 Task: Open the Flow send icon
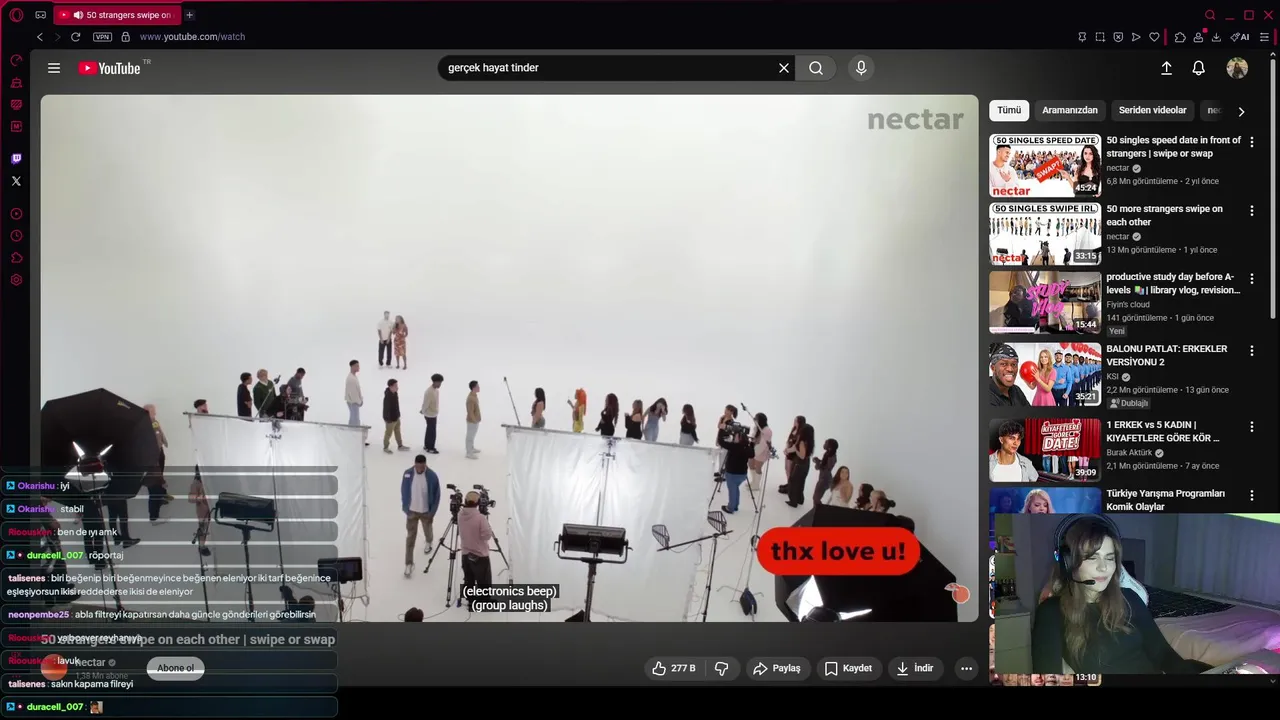click(x=1136, y=37)
